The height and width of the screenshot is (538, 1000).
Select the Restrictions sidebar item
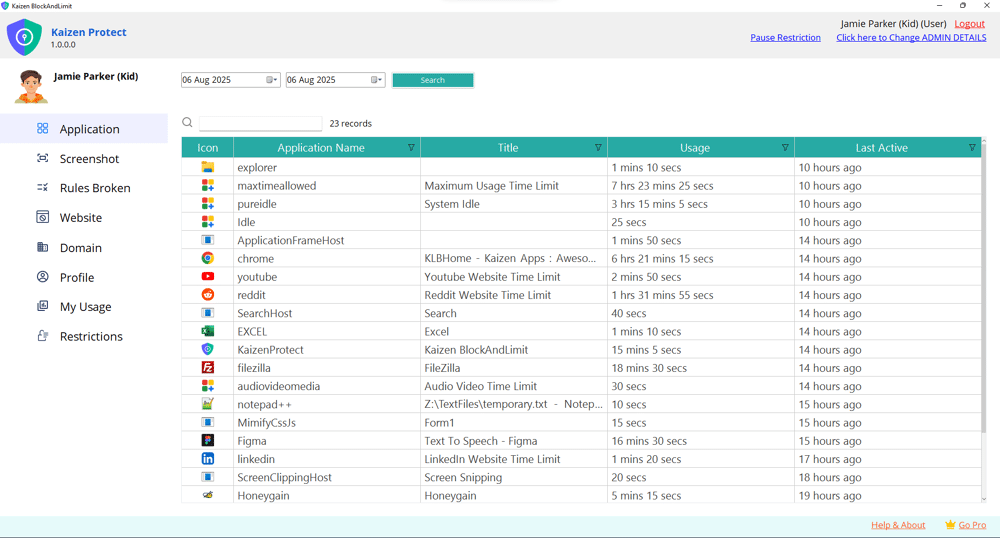(x=91, y=337)
